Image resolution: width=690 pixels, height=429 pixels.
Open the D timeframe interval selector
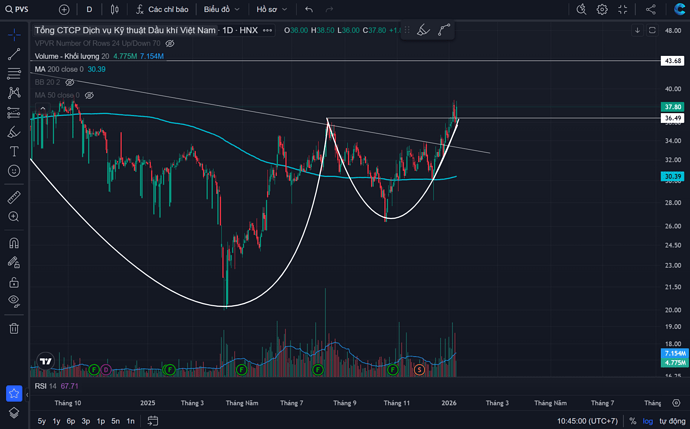point(89,9)
